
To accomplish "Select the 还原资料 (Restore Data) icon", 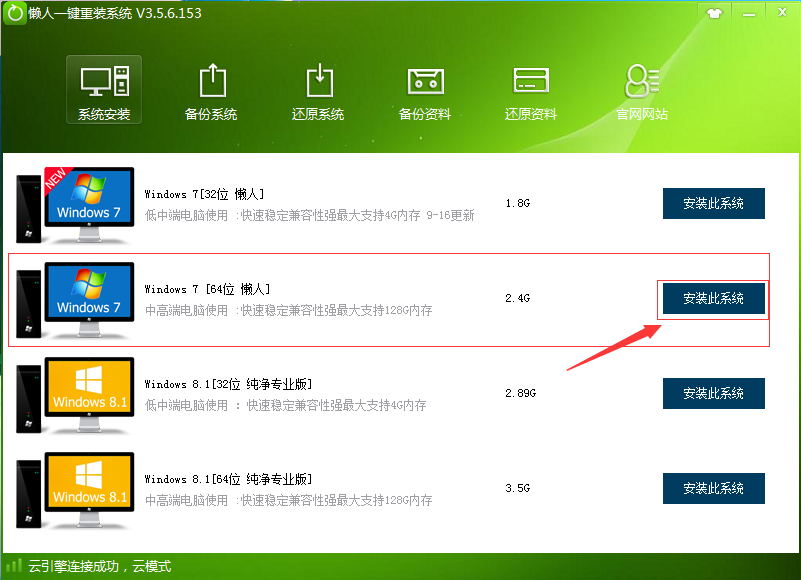I will click(530, 88).
